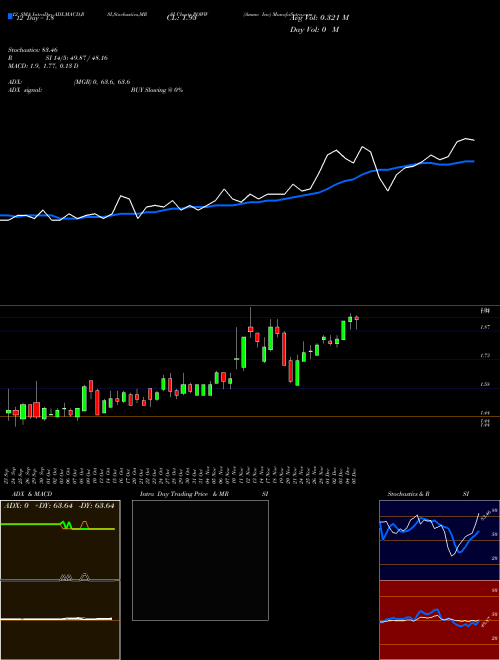Click the tall red candle after mid-November peak

point(284,349)
